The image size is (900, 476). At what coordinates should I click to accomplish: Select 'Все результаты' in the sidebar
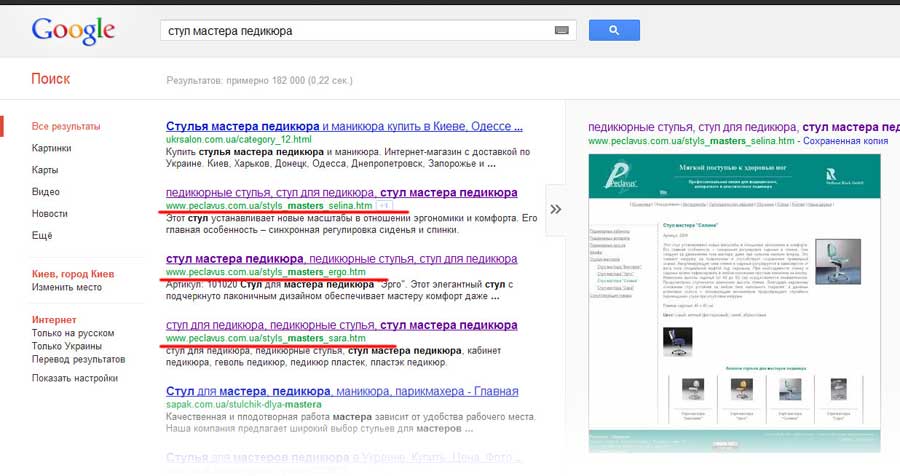[66, 126]
